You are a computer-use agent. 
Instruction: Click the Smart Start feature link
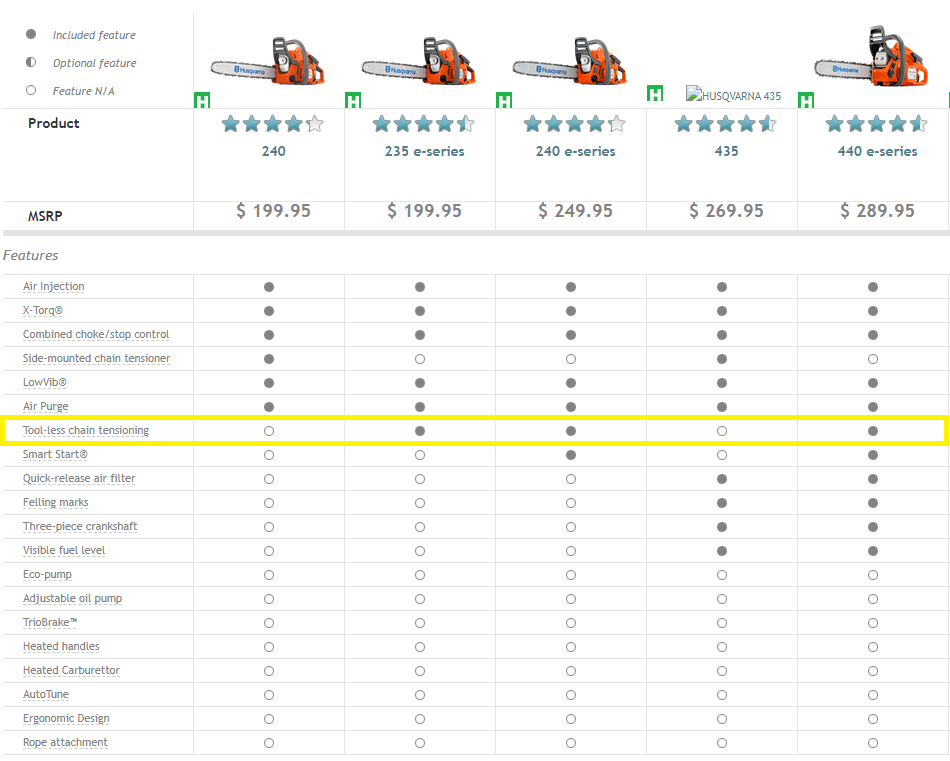[x=55, y=454]
